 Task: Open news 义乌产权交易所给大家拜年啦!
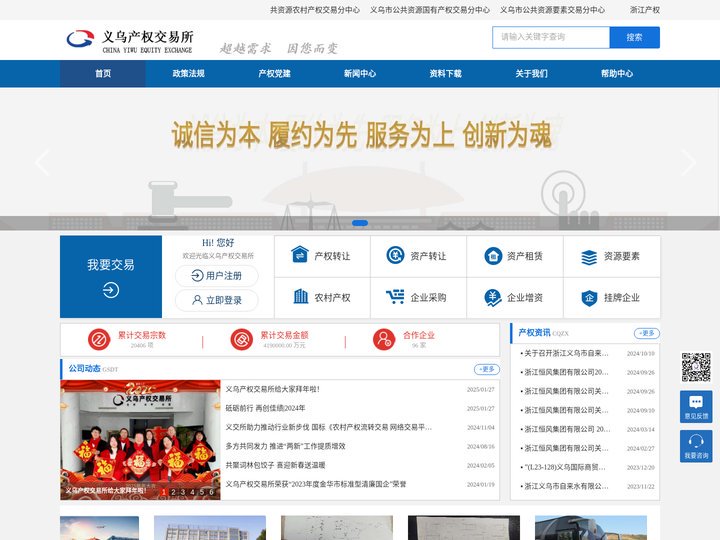272,389
